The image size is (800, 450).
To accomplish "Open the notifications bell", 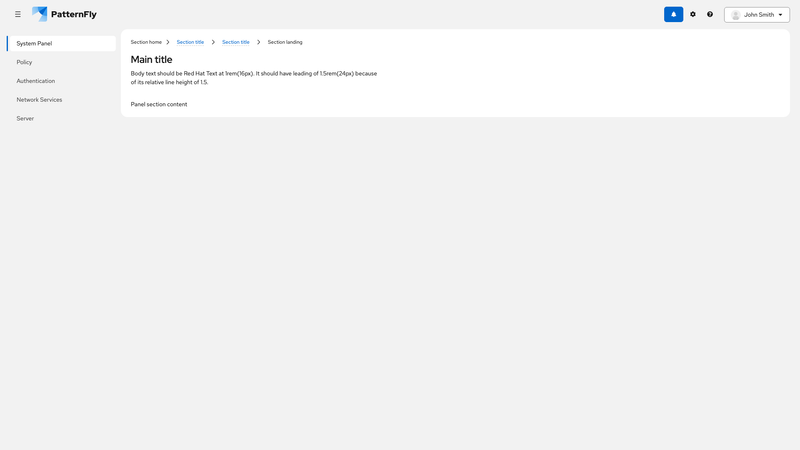I will tap(673, 14).
